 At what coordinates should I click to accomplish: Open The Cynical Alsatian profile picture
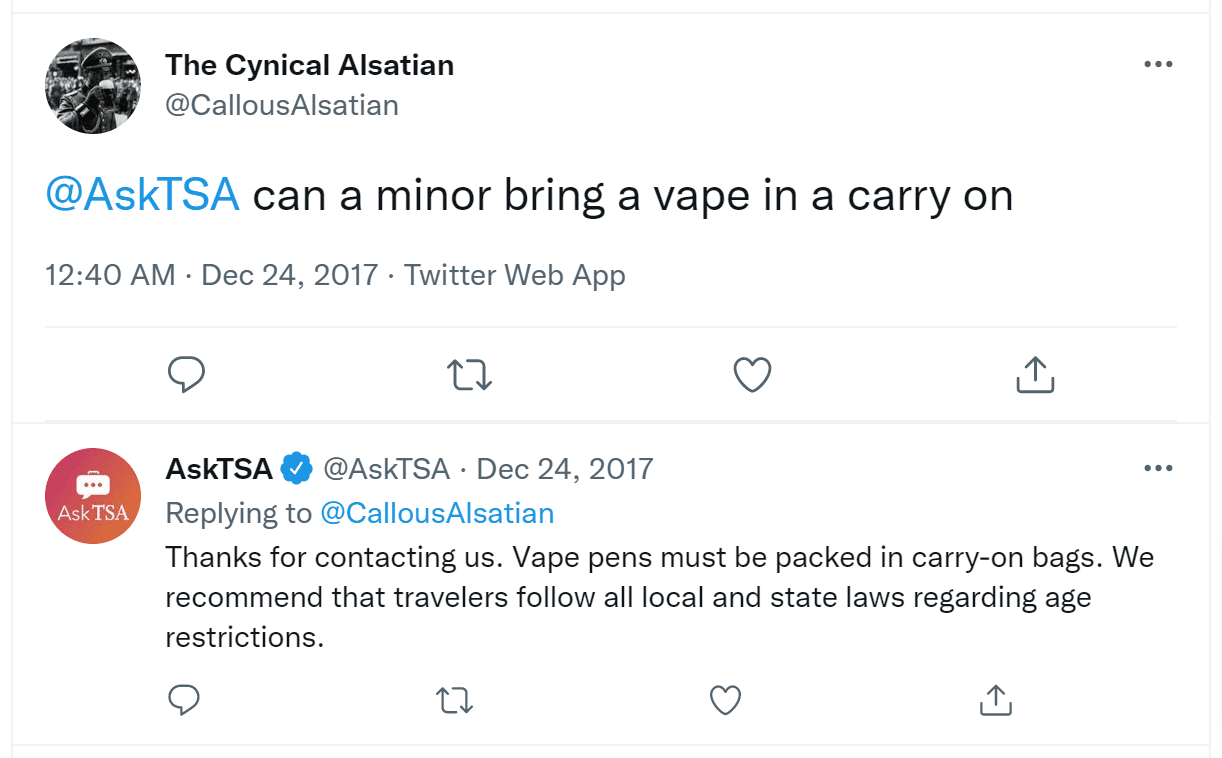click(93, 86)
